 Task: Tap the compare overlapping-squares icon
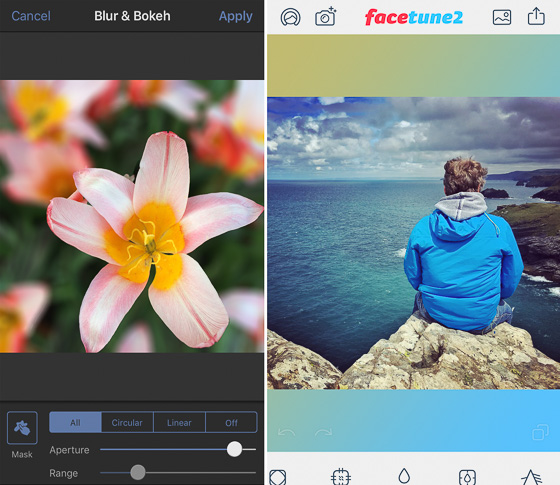(540, 432)
